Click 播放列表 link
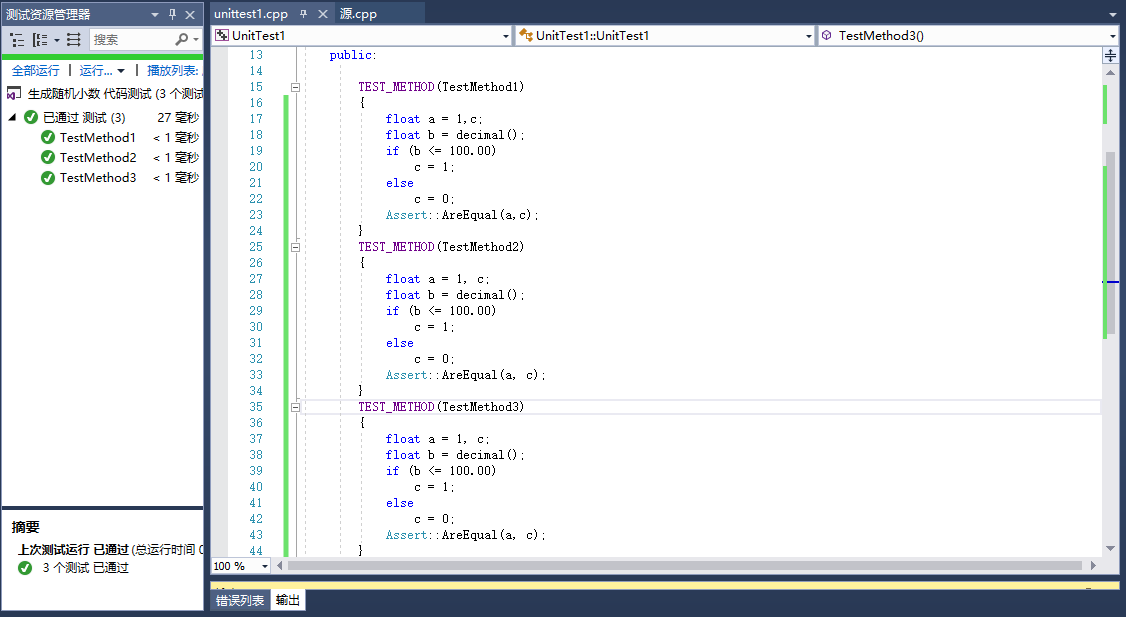This screenshot has height=617, width=1126. tap(173, 70)
